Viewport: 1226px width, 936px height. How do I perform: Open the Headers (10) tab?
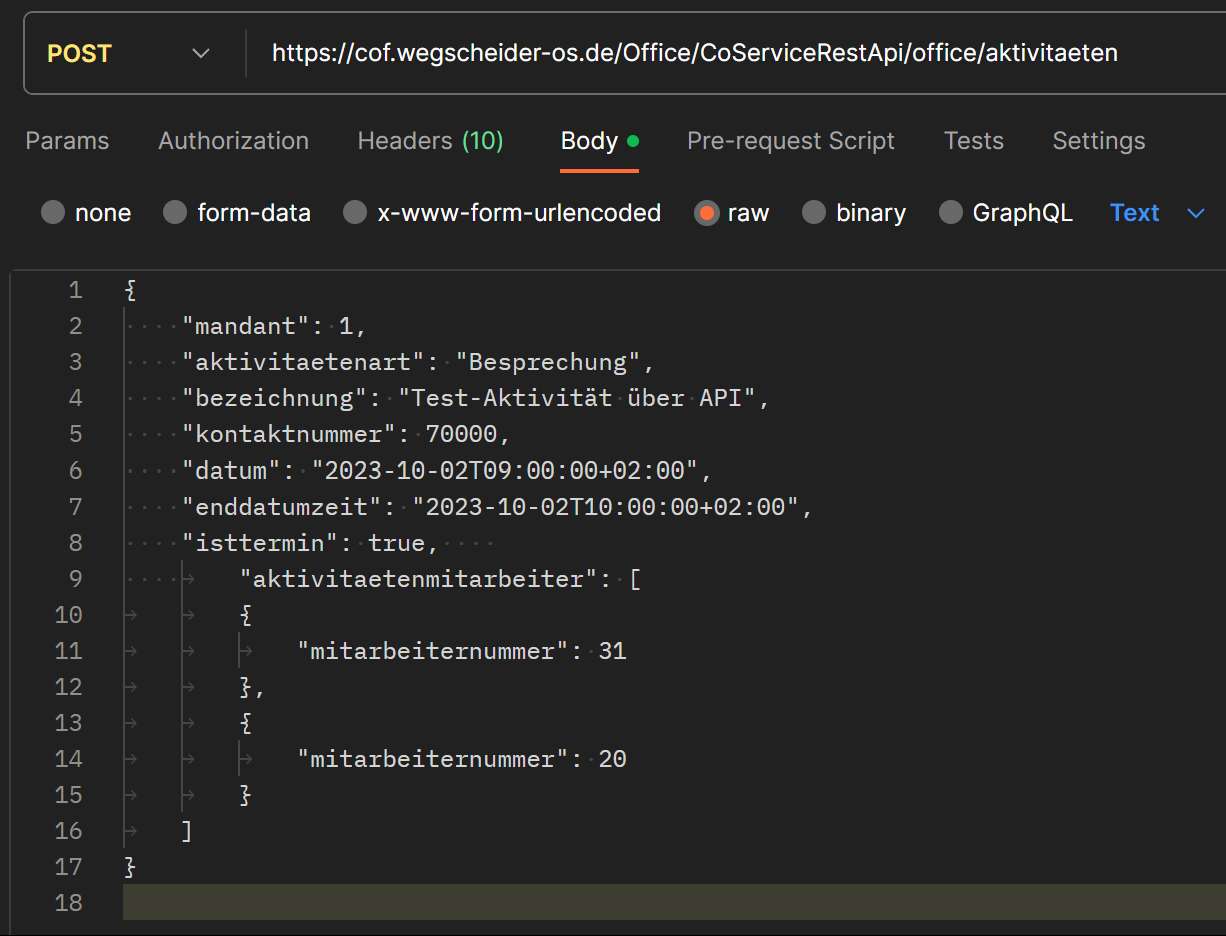tap(430, 141)
